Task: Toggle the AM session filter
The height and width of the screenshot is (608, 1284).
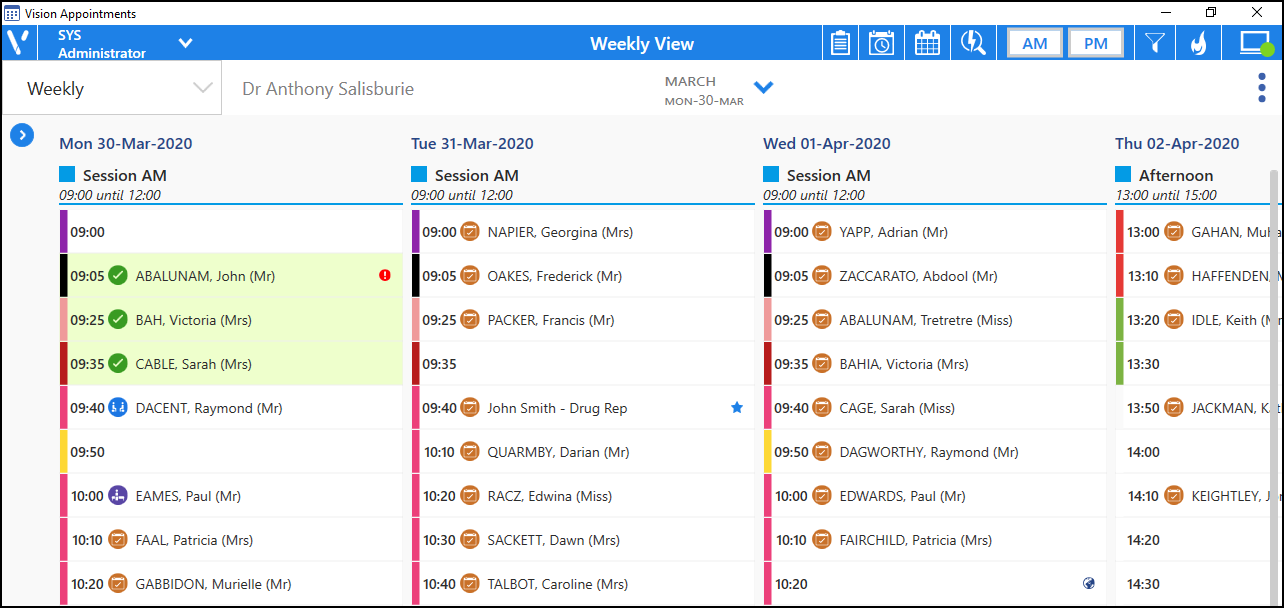Action: (1035, 43)
